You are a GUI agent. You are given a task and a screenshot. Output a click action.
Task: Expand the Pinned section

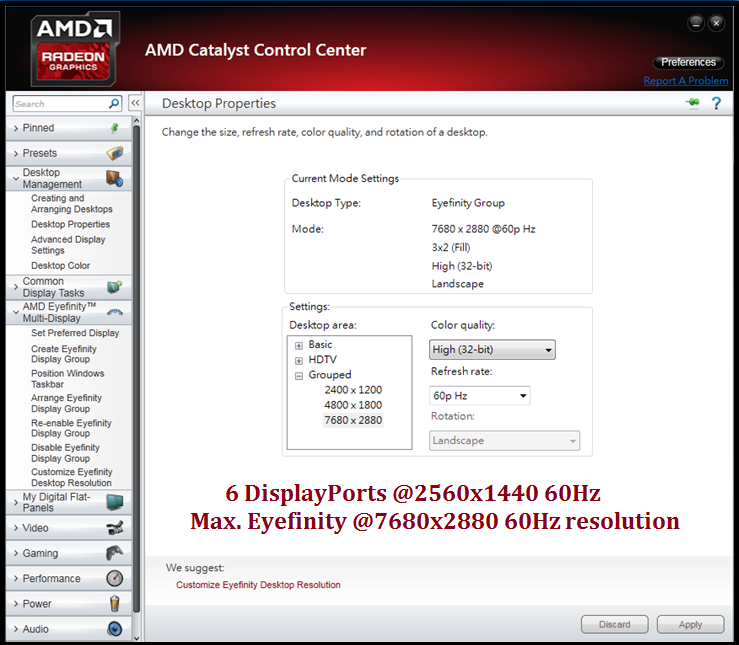[x=16, y=128]
